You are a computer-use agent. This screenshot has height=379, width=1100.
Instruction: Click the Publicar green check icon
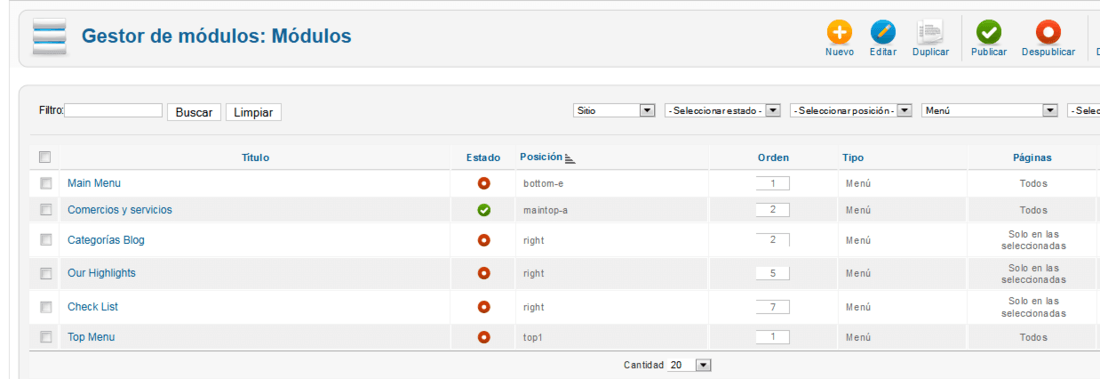pos(988,32)
